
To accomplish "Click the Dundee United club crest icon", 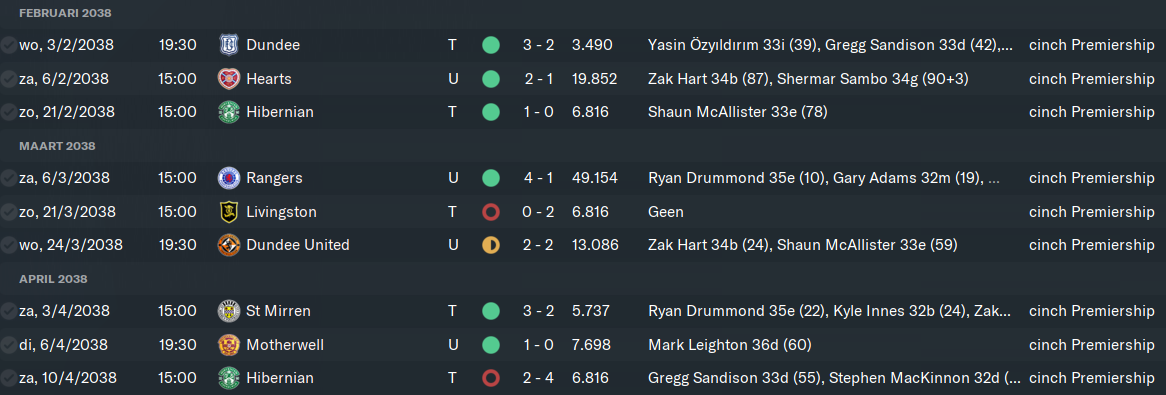I will tap(228, 245).
